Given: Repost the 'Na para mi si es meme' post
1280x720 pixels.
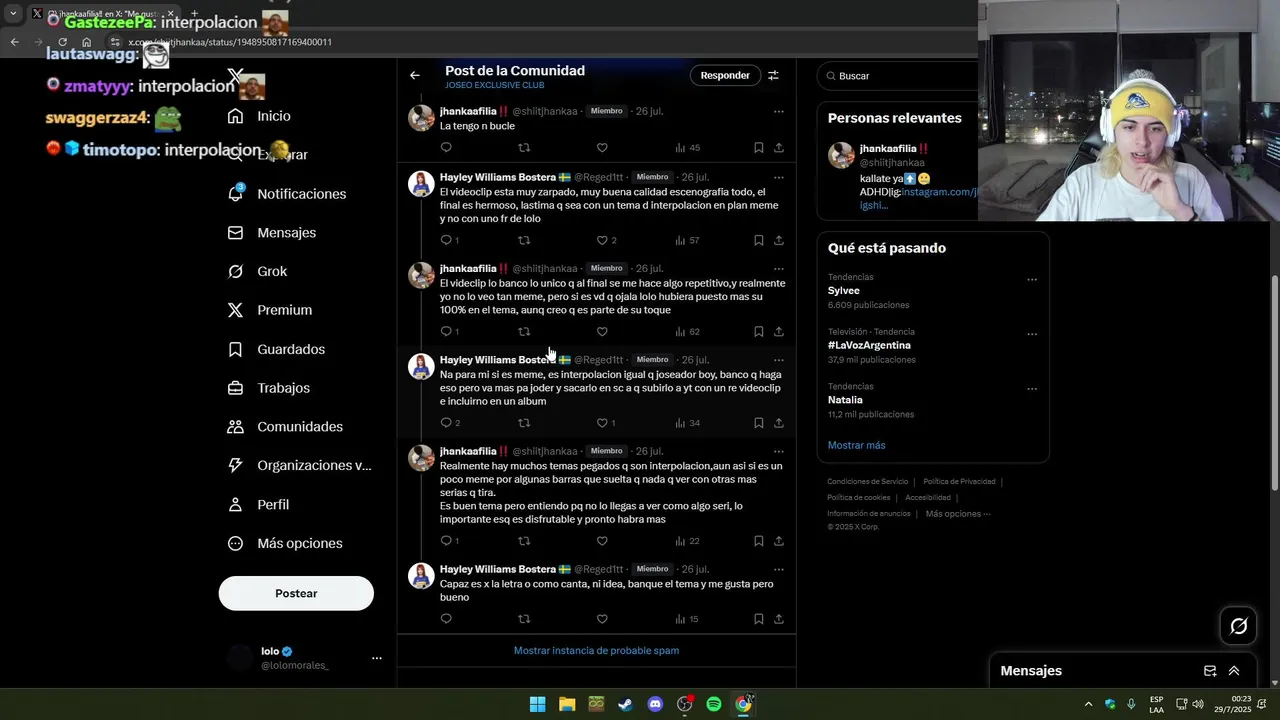Looking at the screenshot, I should point(524,423).
